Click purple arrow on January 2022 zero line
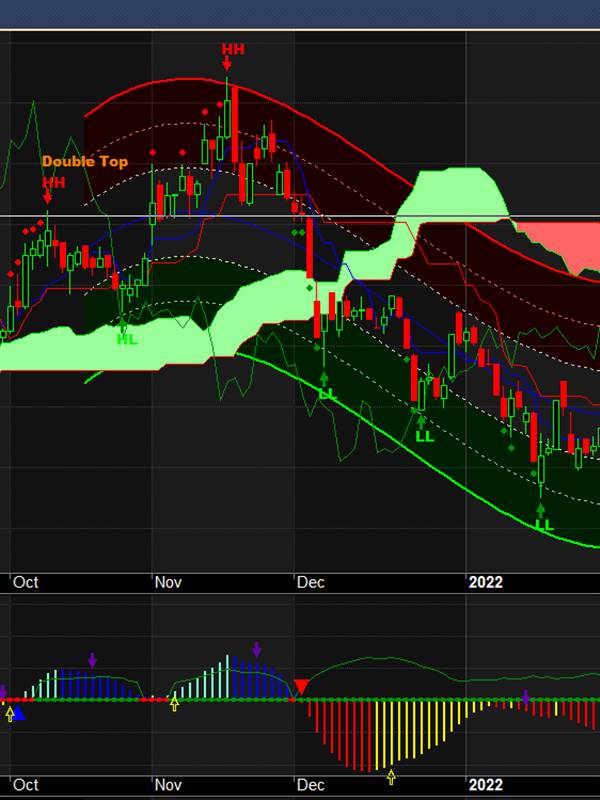The height and width of the screenshot is (800, 600). (x=526, y=697)
